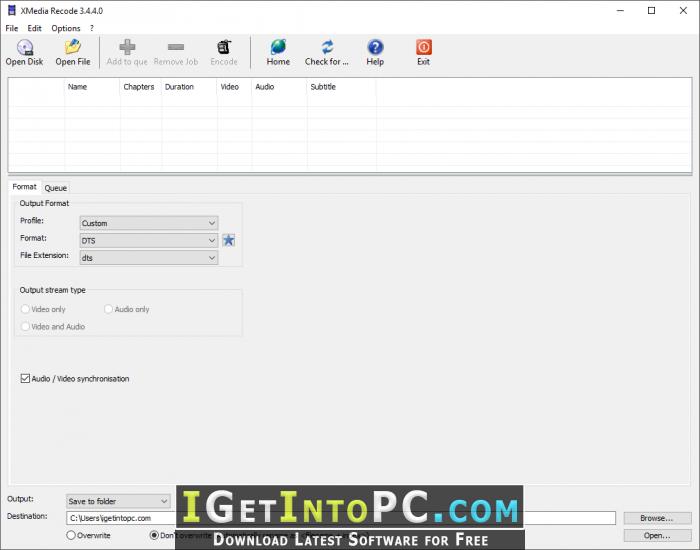Choose the Don't overwrite radio button
This screenshot has width=700, height=550.
pos(154,535)
